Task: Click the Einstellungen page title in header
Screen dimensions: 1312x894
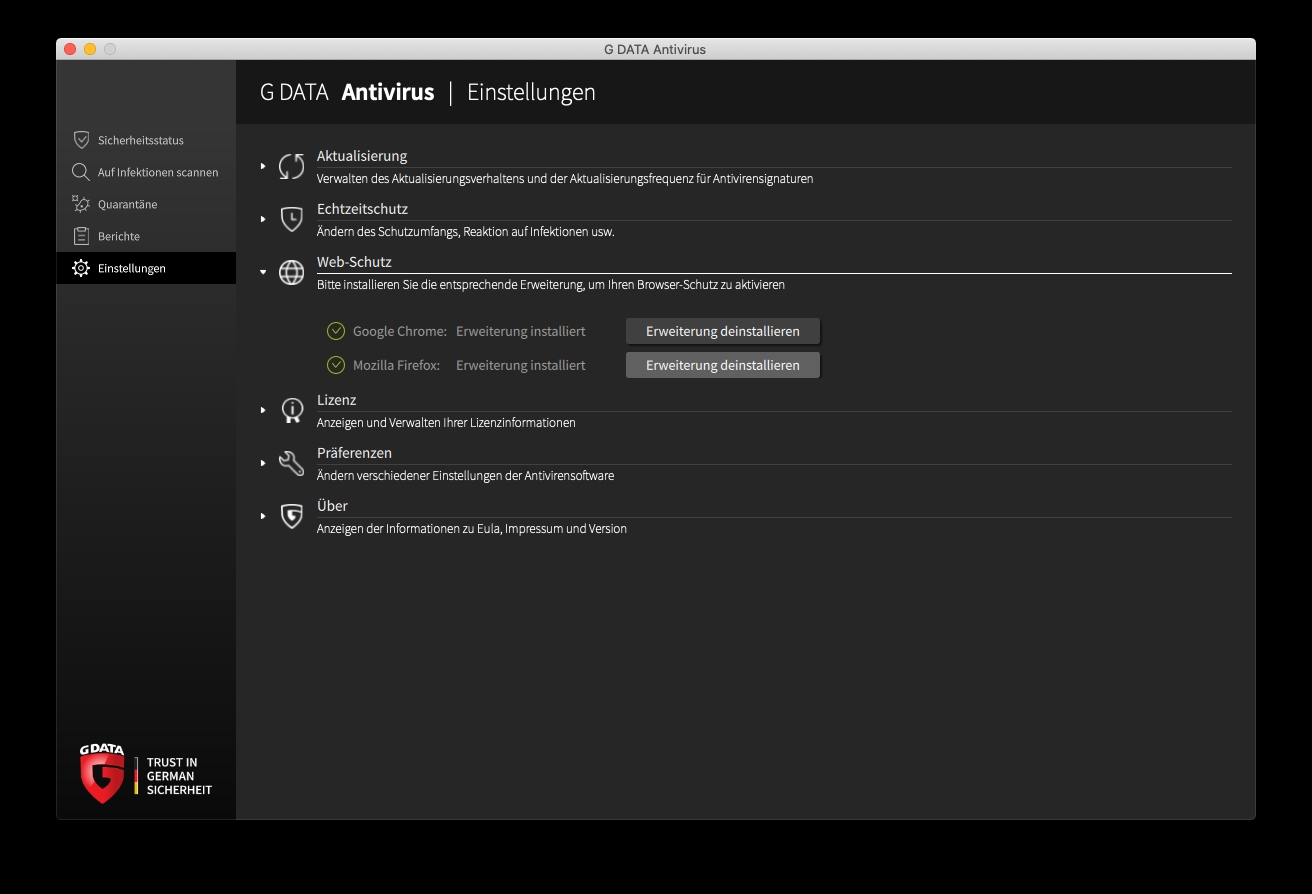Action: tap(531, 92)
